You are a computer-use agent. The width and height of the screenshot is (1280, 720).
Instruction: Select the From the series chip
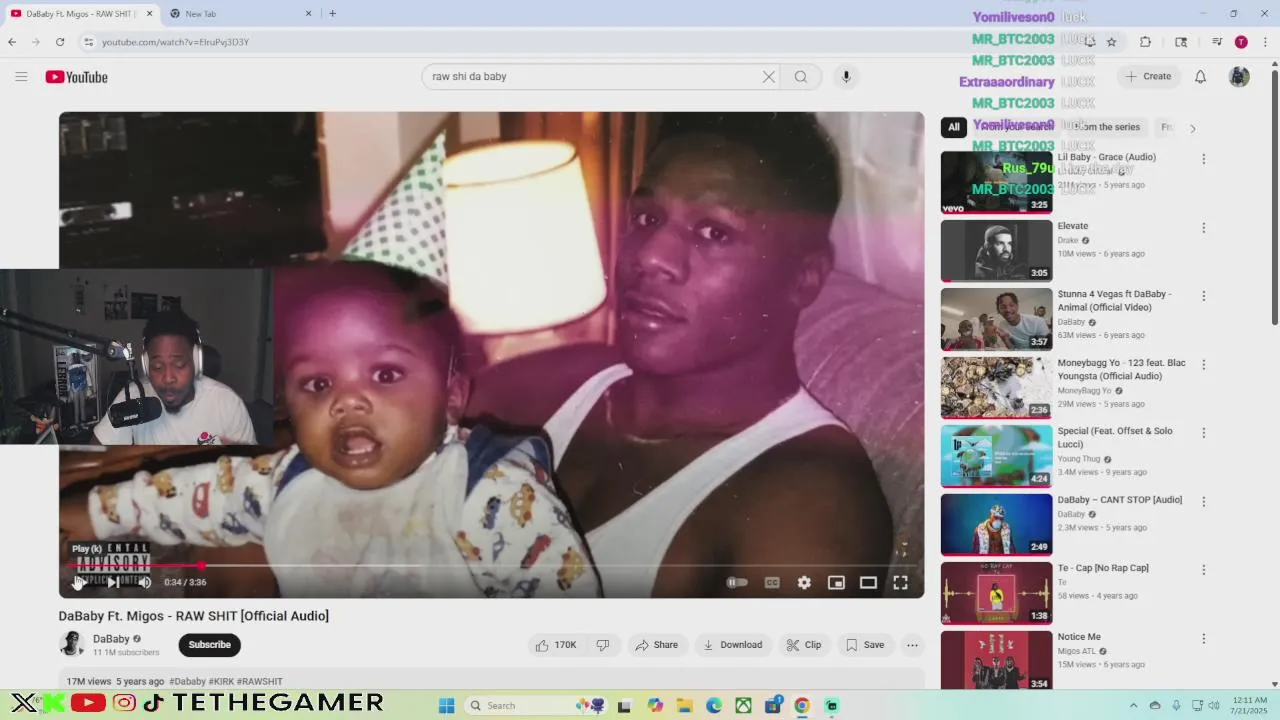click(x=1106, y=127)
